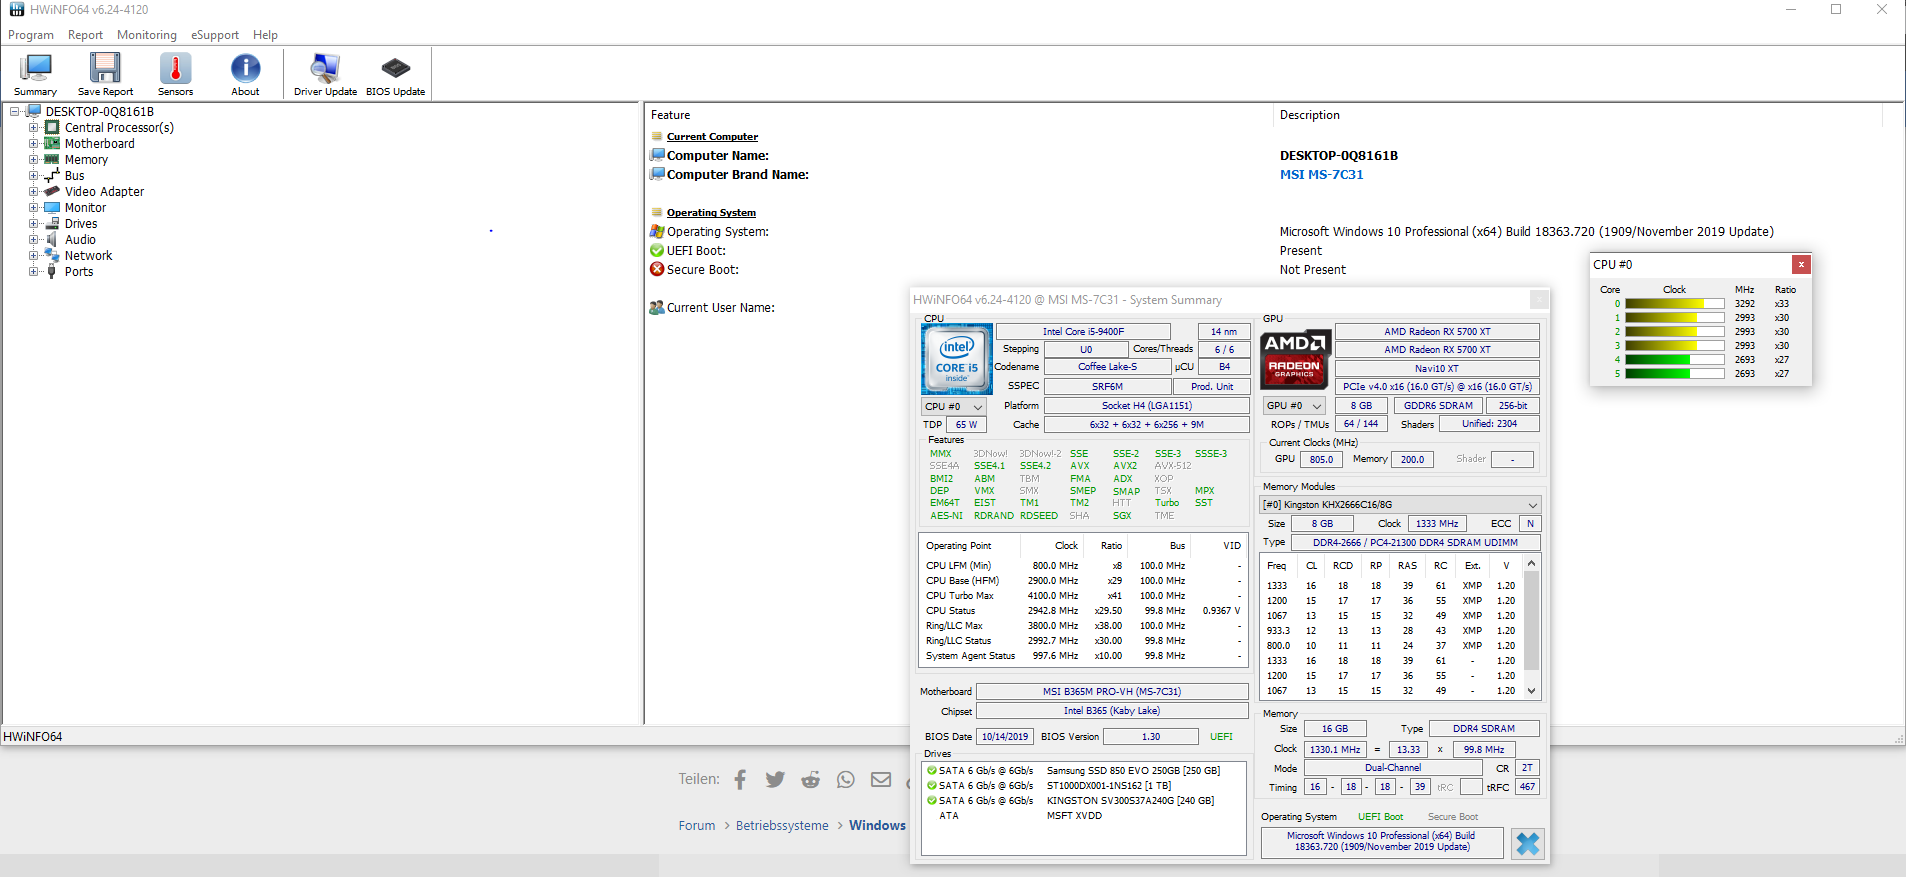Image resolution: width=1906 pixels, height=877 pixels.
Task: Open the Program menu
Action: click(x=31, y=35)
